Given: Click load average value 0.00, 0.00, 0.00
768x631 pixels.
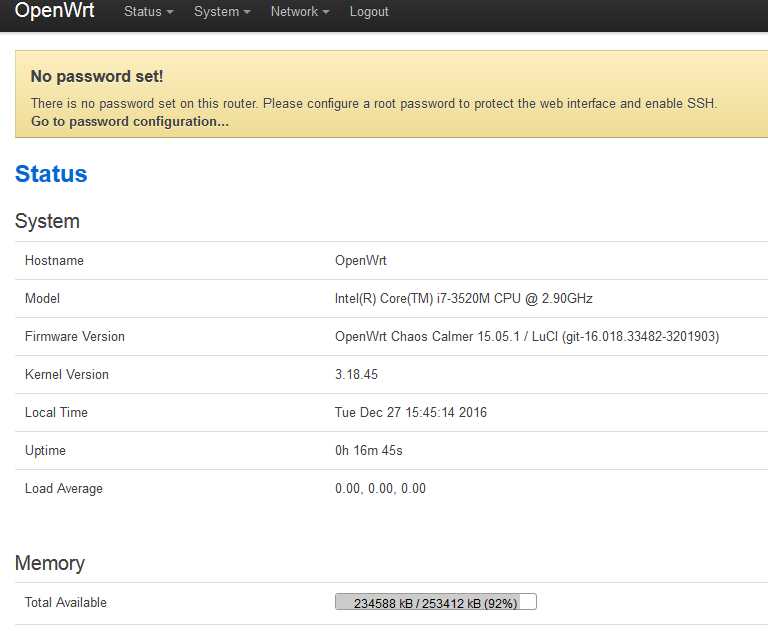Looking at the screenshot, I should 381,488.
